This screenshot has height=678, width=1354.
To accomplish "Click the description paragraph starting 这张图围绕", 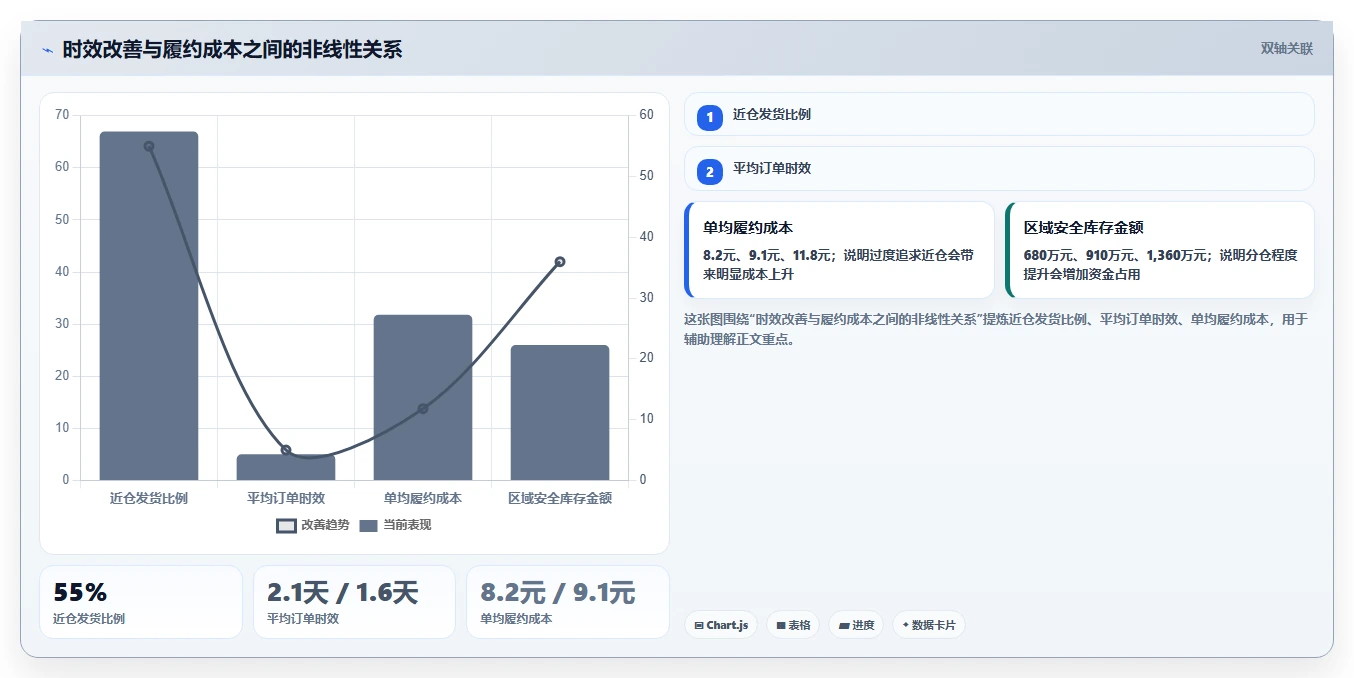I will pyautogui.click(x=996, y=329).
